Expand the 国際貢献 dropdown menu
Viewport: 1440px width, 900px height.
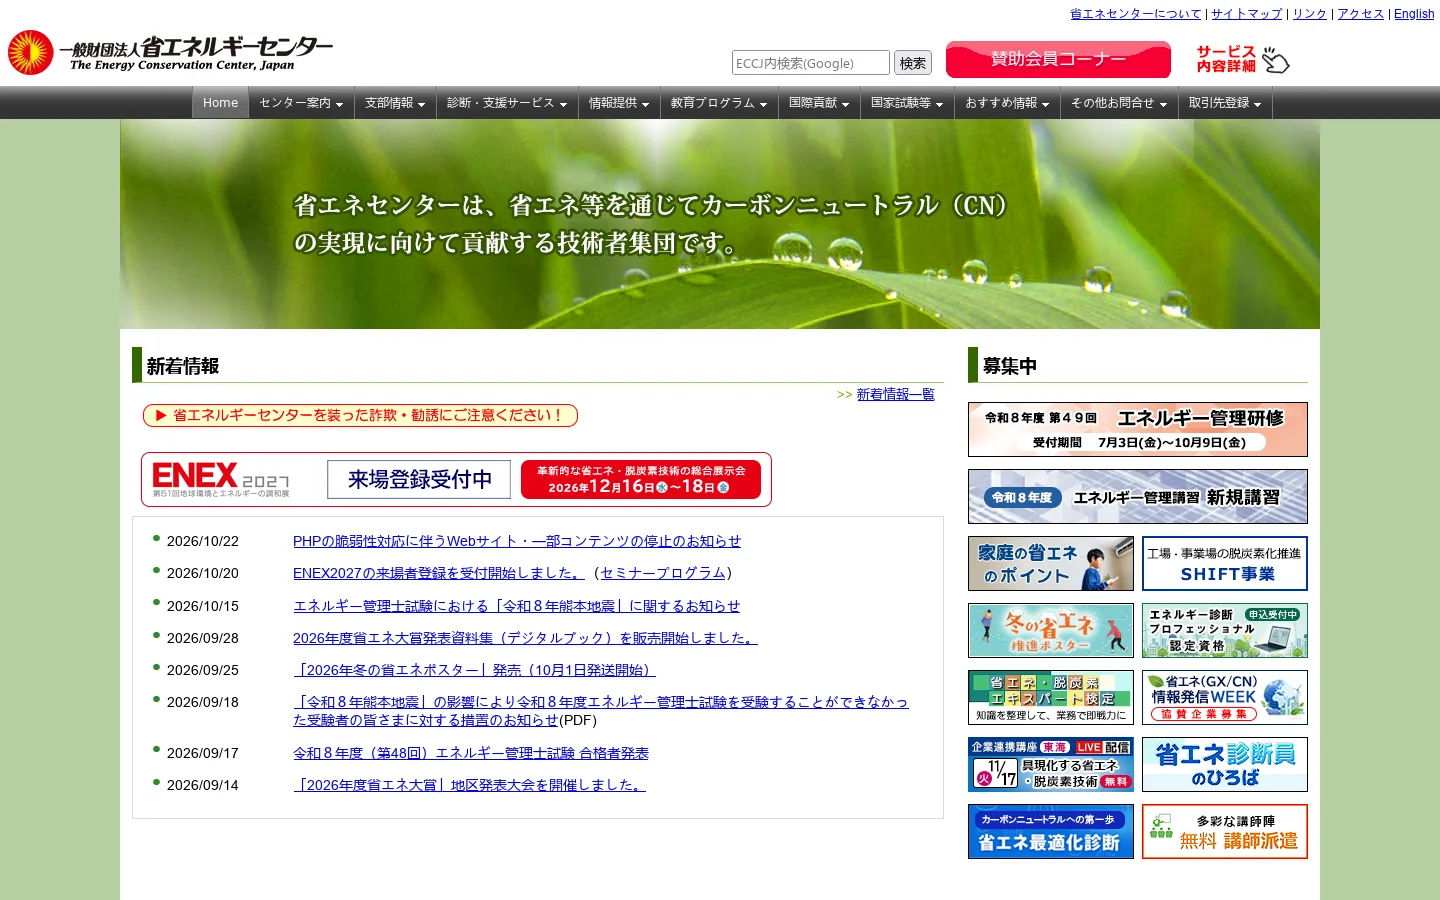pyautogui.click(x=819, y=103)
